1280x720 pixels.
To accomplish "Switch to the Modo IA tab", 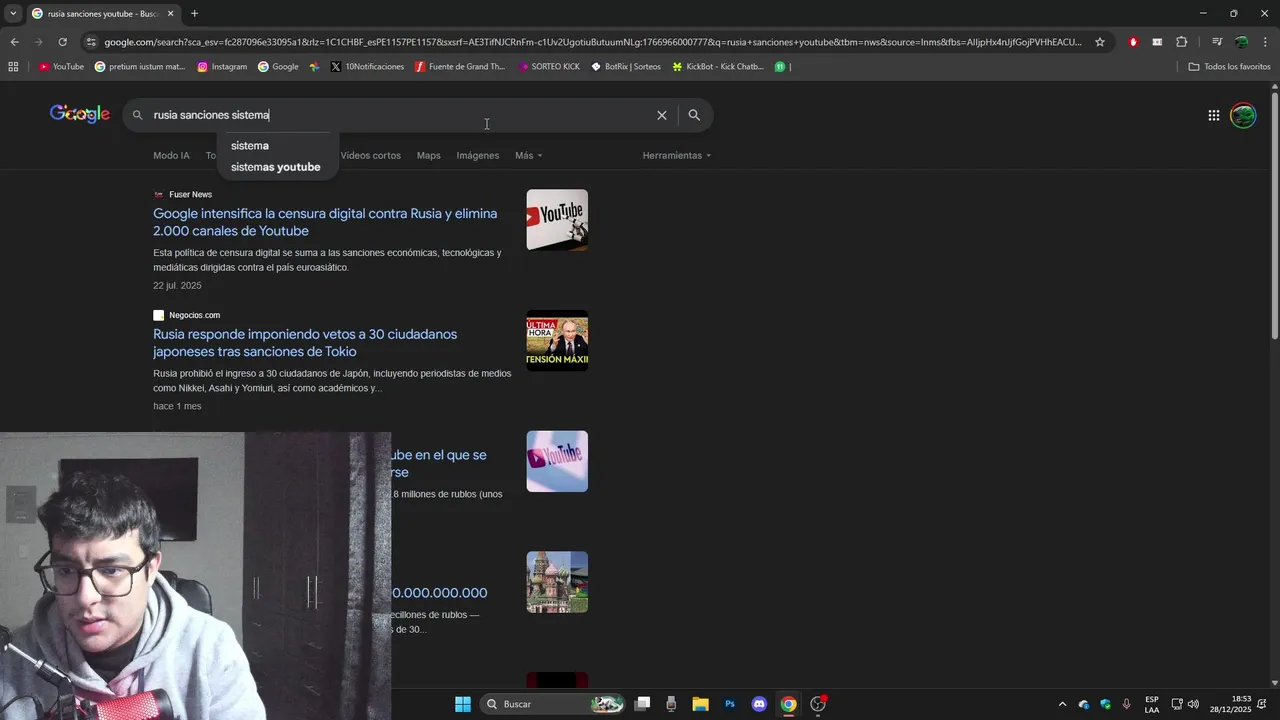I will 171,156.
